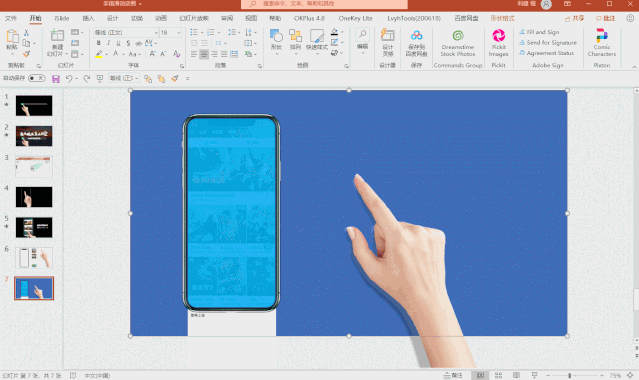639x380 pixels.
Task: Center align text
Action: 204,54
